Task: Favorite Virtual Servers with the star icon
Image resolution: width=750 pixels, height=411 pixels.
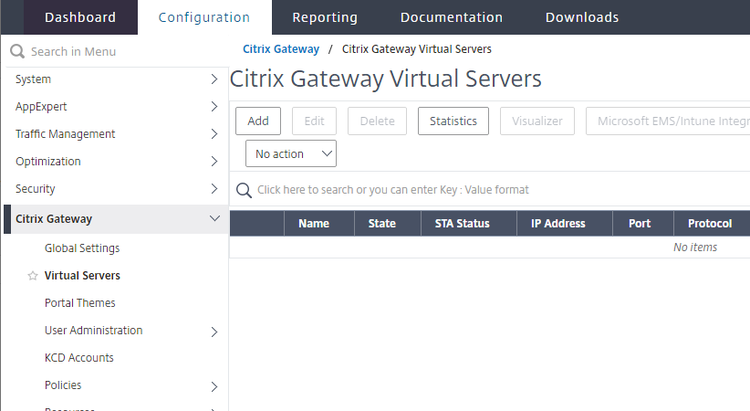Action: (33, 276)
